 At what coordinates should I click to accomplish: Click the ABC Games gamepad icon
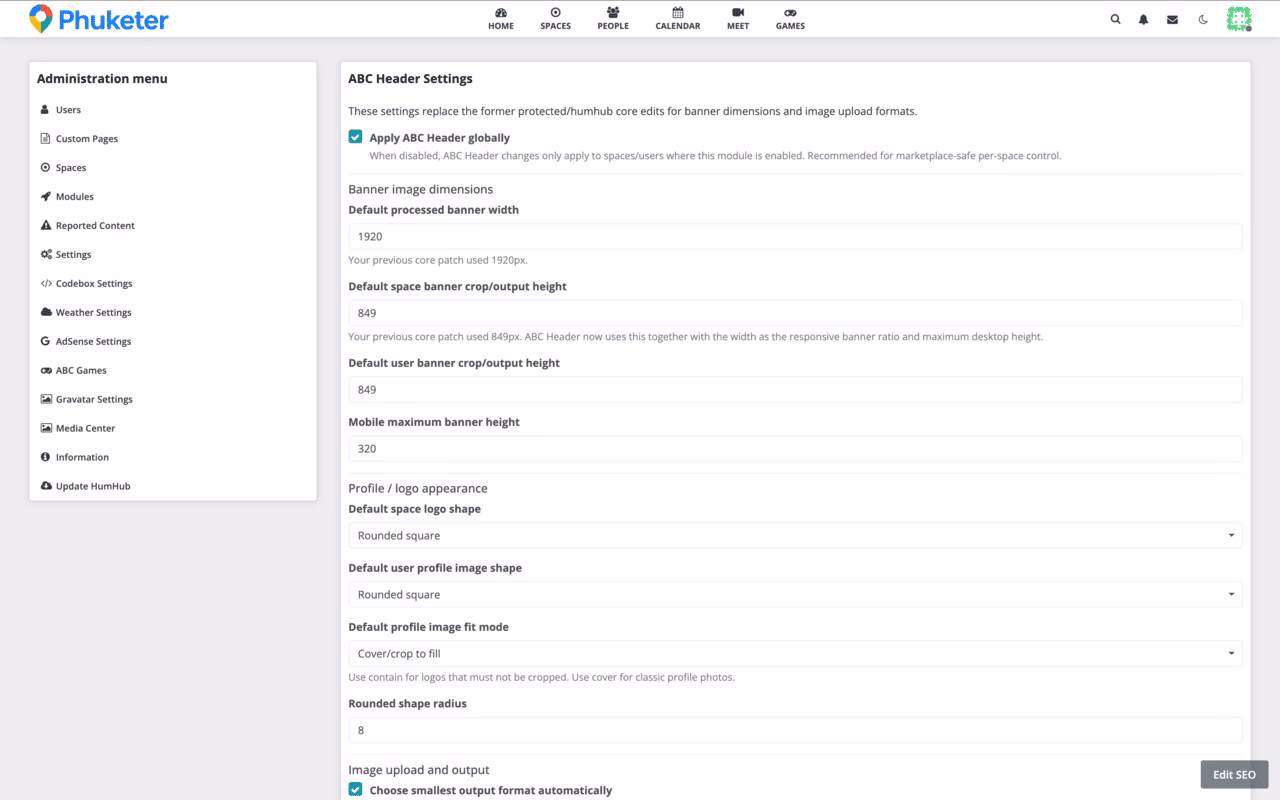point(46,371)
